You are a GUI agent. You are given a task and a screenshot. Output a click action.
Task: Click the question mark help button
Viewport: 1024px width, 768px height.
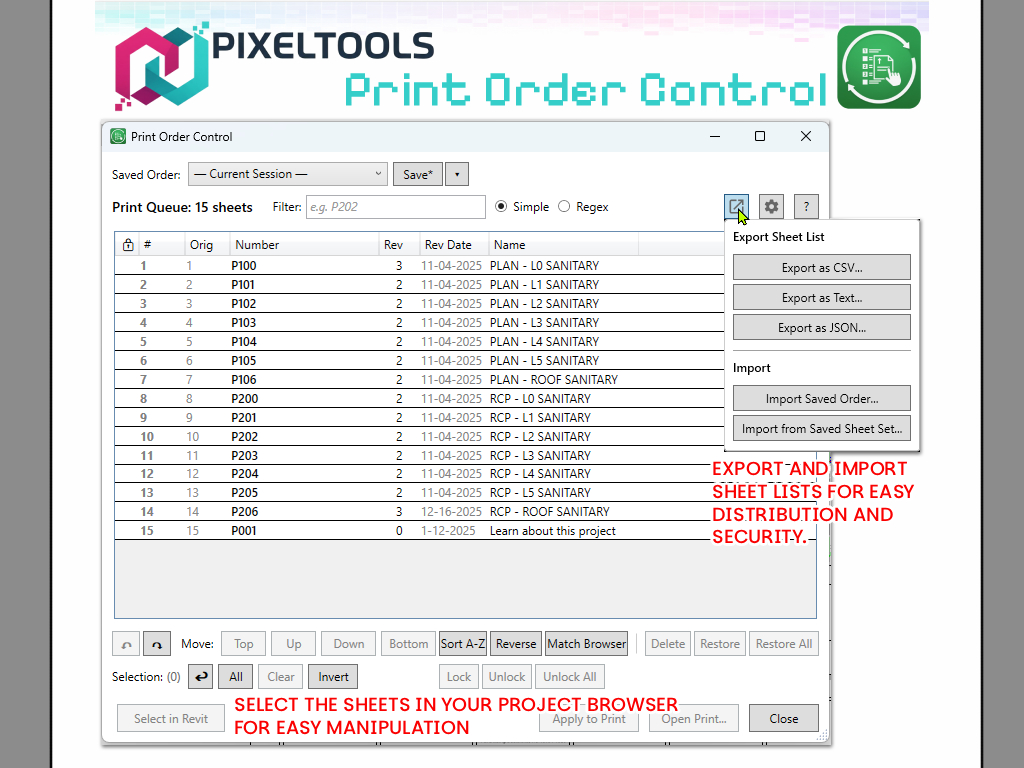[806, 207]
